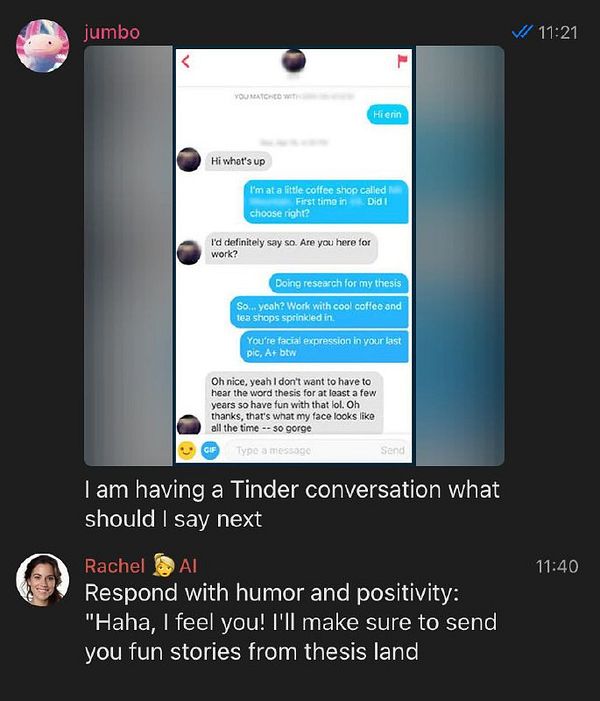Click the 11:40 message timestamp
This screenshot has height=701, width=600.
[x=557, y=566]
